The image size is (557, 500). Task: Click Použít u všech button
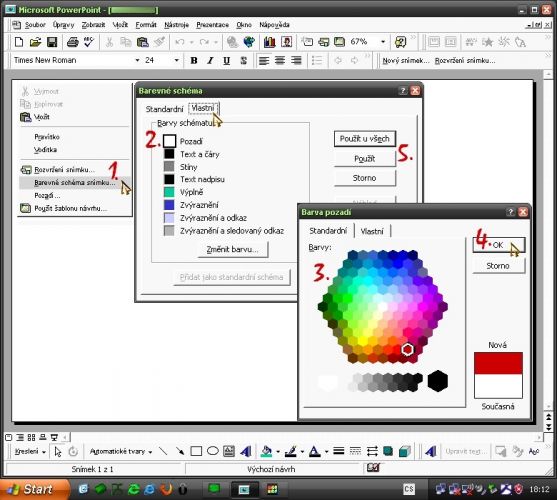pos(364,139)
